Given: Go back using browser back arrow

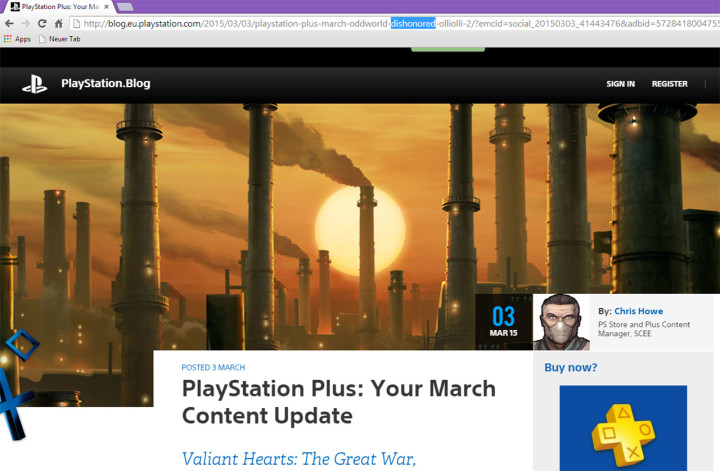Looking at the screenshot, I should [9, 23].
